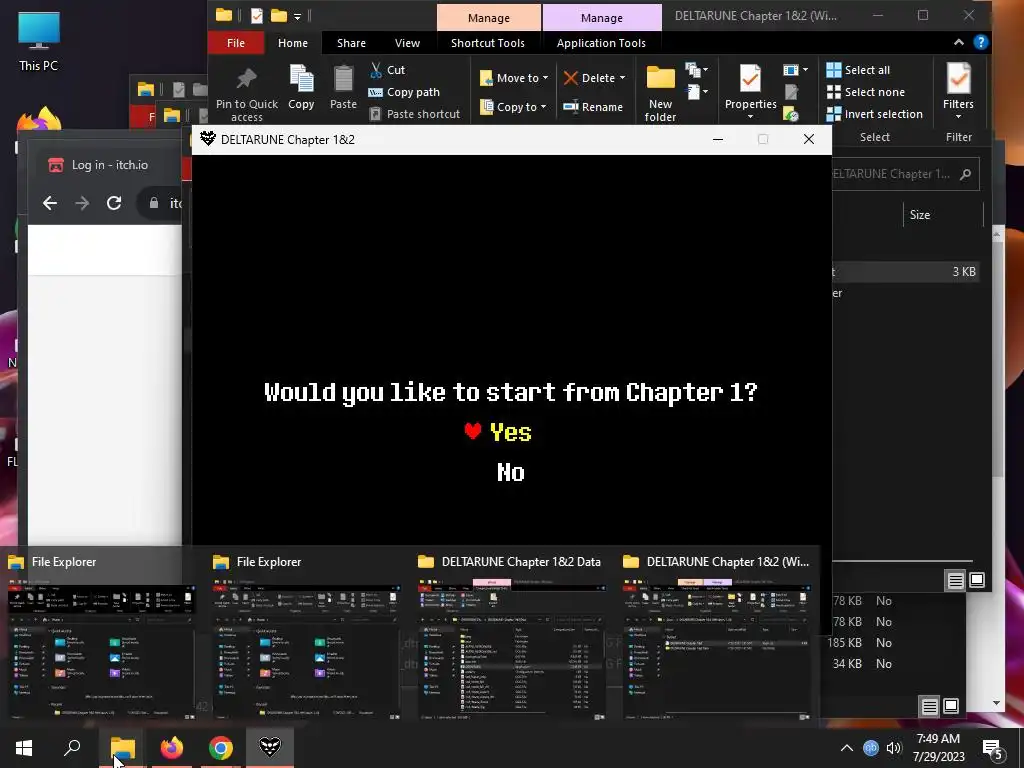Viewport: 1024px width, 768px height.
Task: Click the DELTARUNE taskbar icon
Action: pos(270,748)
